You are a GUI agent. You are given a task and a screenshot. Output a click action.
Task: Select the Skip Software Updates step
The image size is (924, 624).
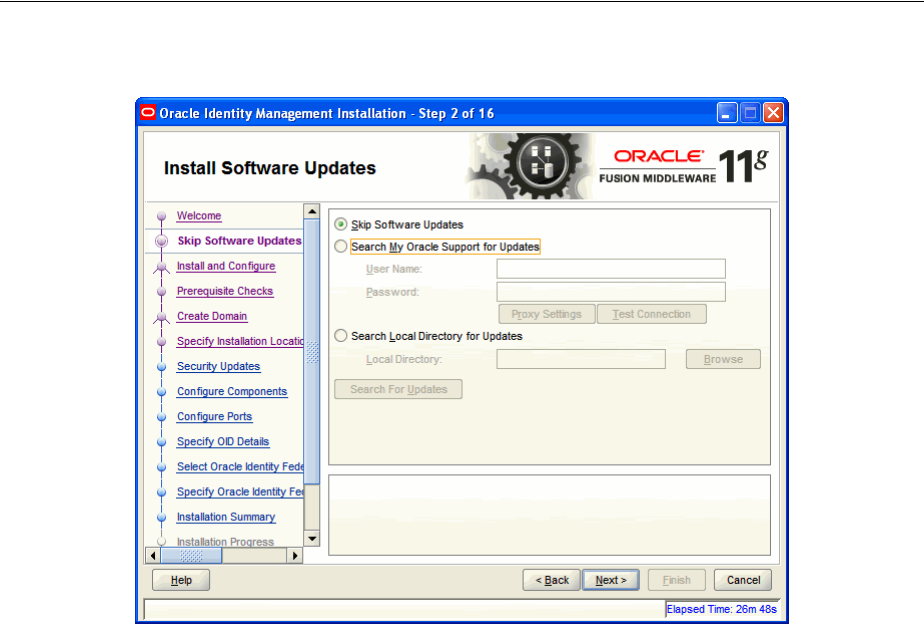coord(239,240)
